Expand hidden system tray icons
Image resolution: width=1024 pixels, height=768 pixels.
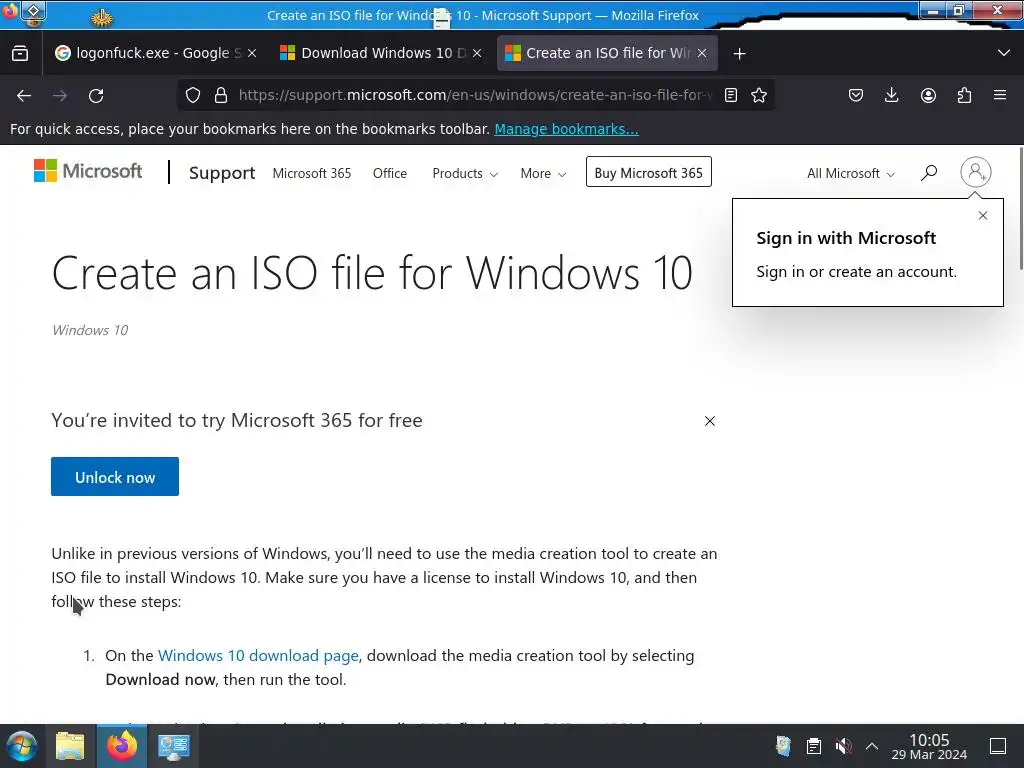pyautogui.click(x=872, y=746)
